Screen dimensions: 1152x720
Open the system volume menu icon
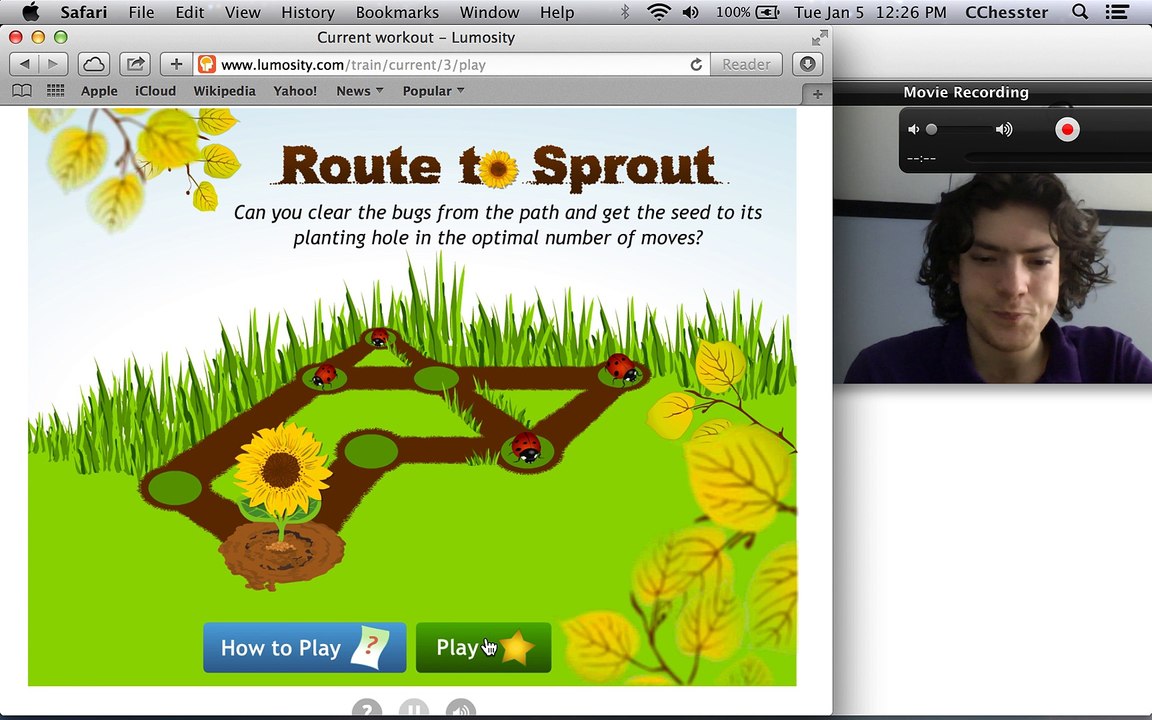point(691,12)
